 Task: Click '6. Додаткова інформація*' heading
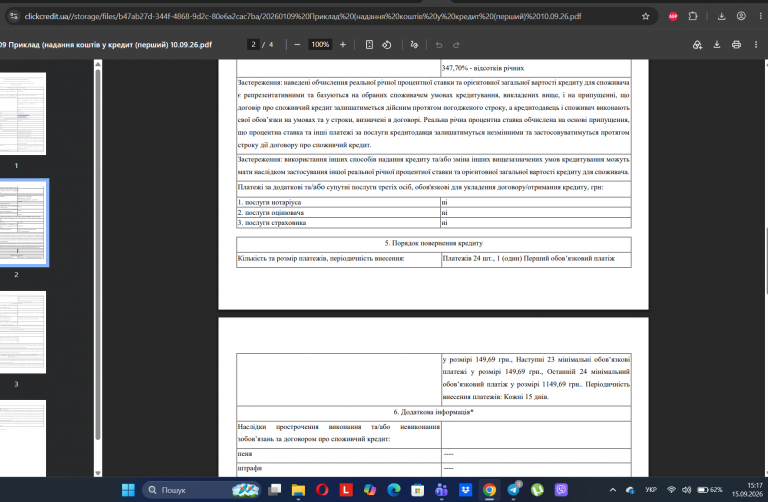coord(433,412)
